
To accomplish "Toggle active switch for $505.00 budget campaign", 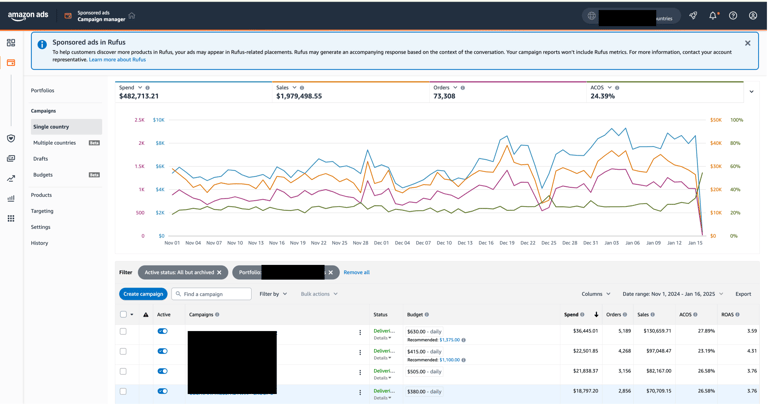I will point(163,371).
